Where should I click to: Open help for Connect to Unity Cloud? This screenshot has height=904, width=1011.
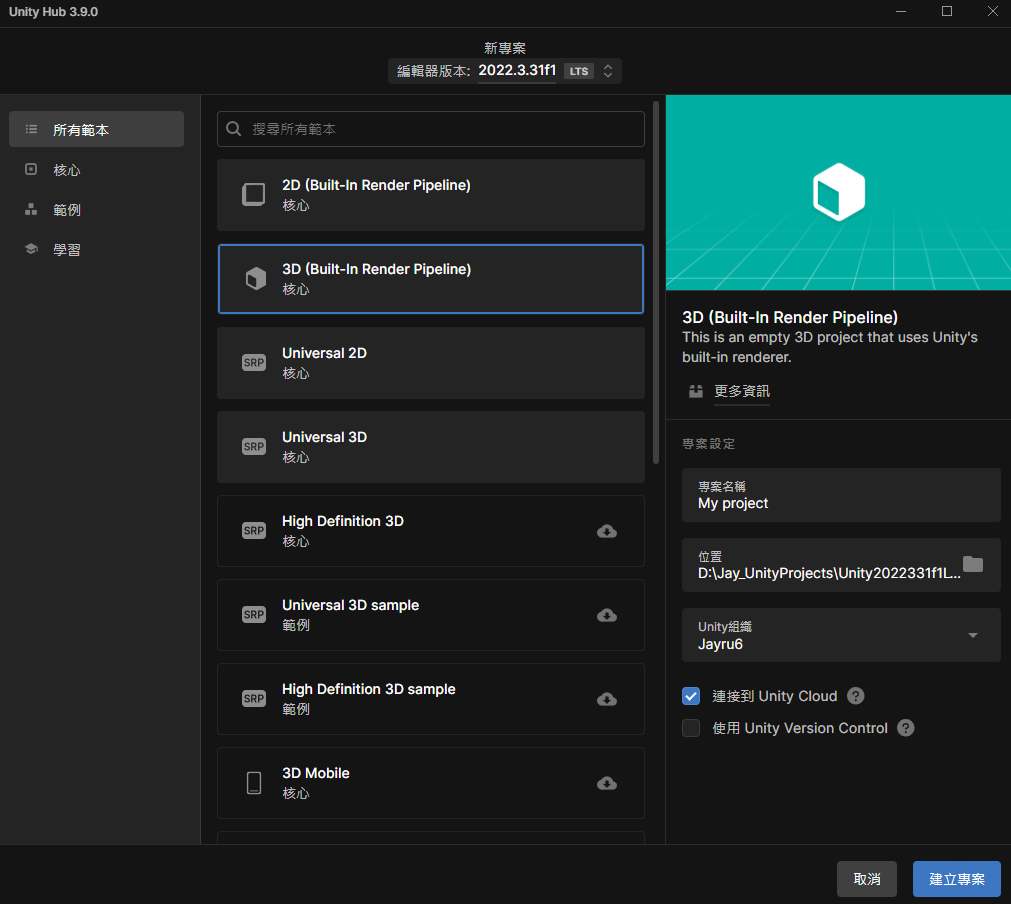[x=856, y=696]
